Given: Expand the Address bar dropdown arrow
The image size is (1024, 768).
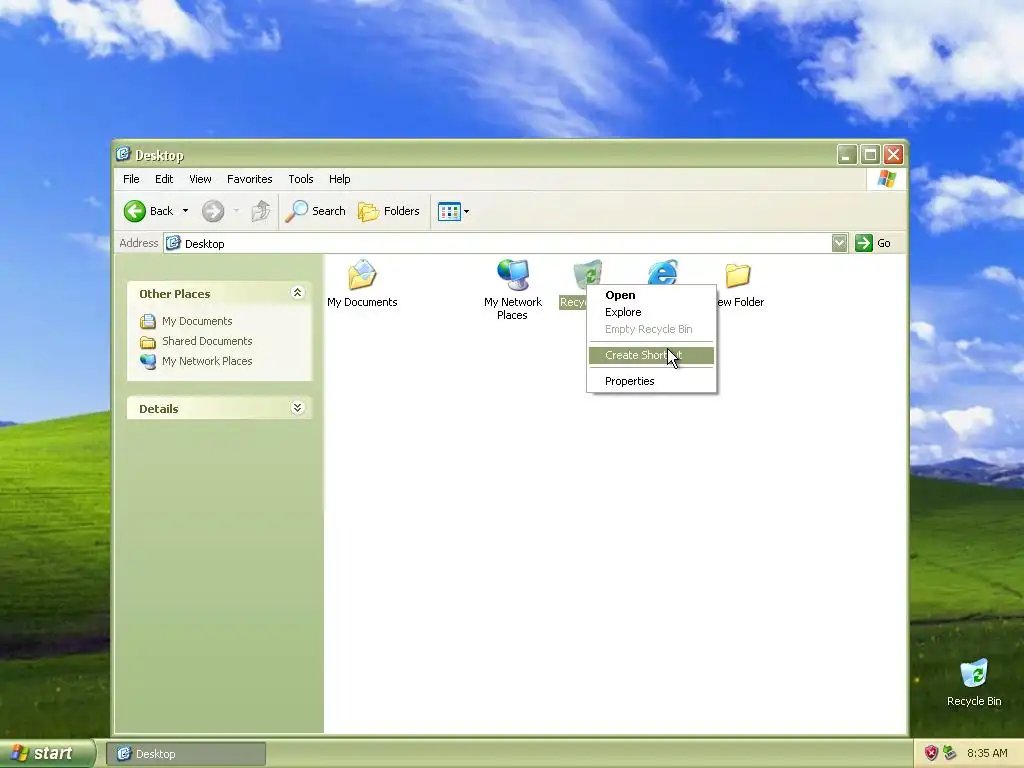Looking at the screenshot, I should tap(840, 243).
